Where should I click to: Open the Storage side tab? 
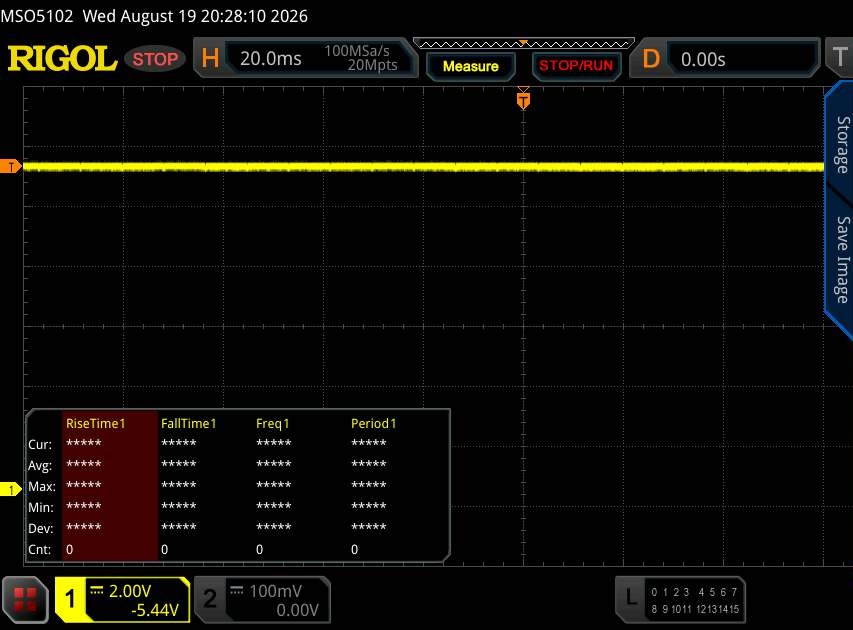pos(842,145)
